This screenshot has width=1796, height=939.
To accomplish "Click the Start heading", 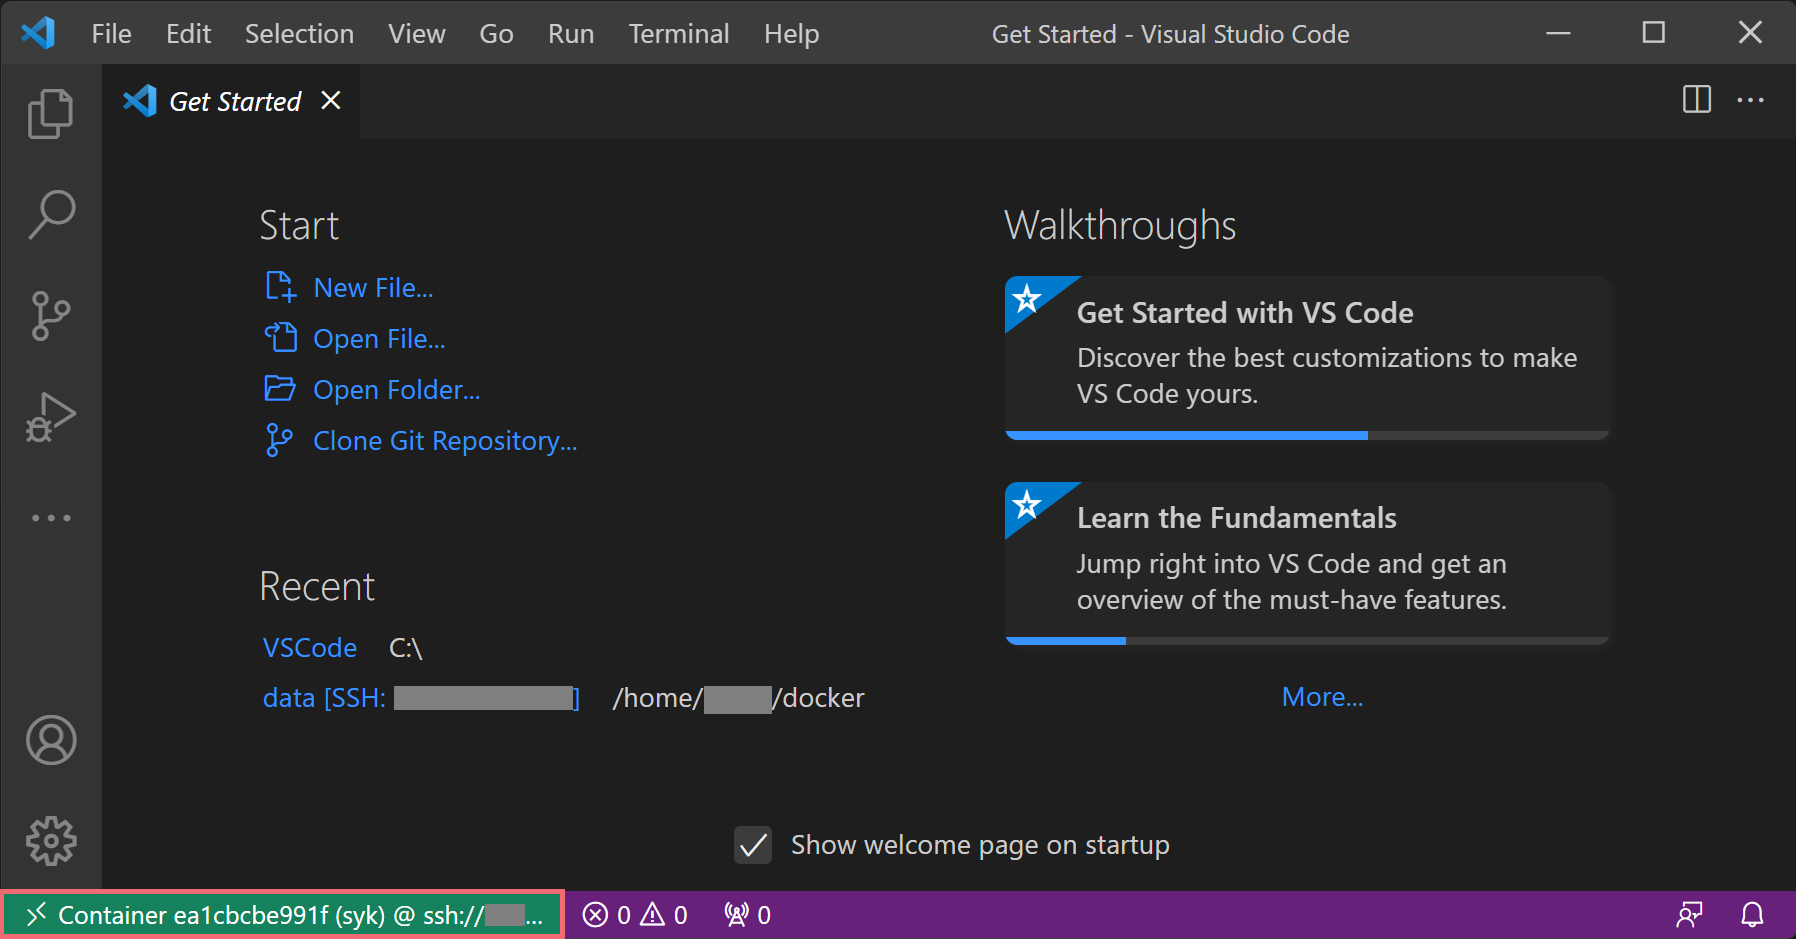I will tap(299, 226).
